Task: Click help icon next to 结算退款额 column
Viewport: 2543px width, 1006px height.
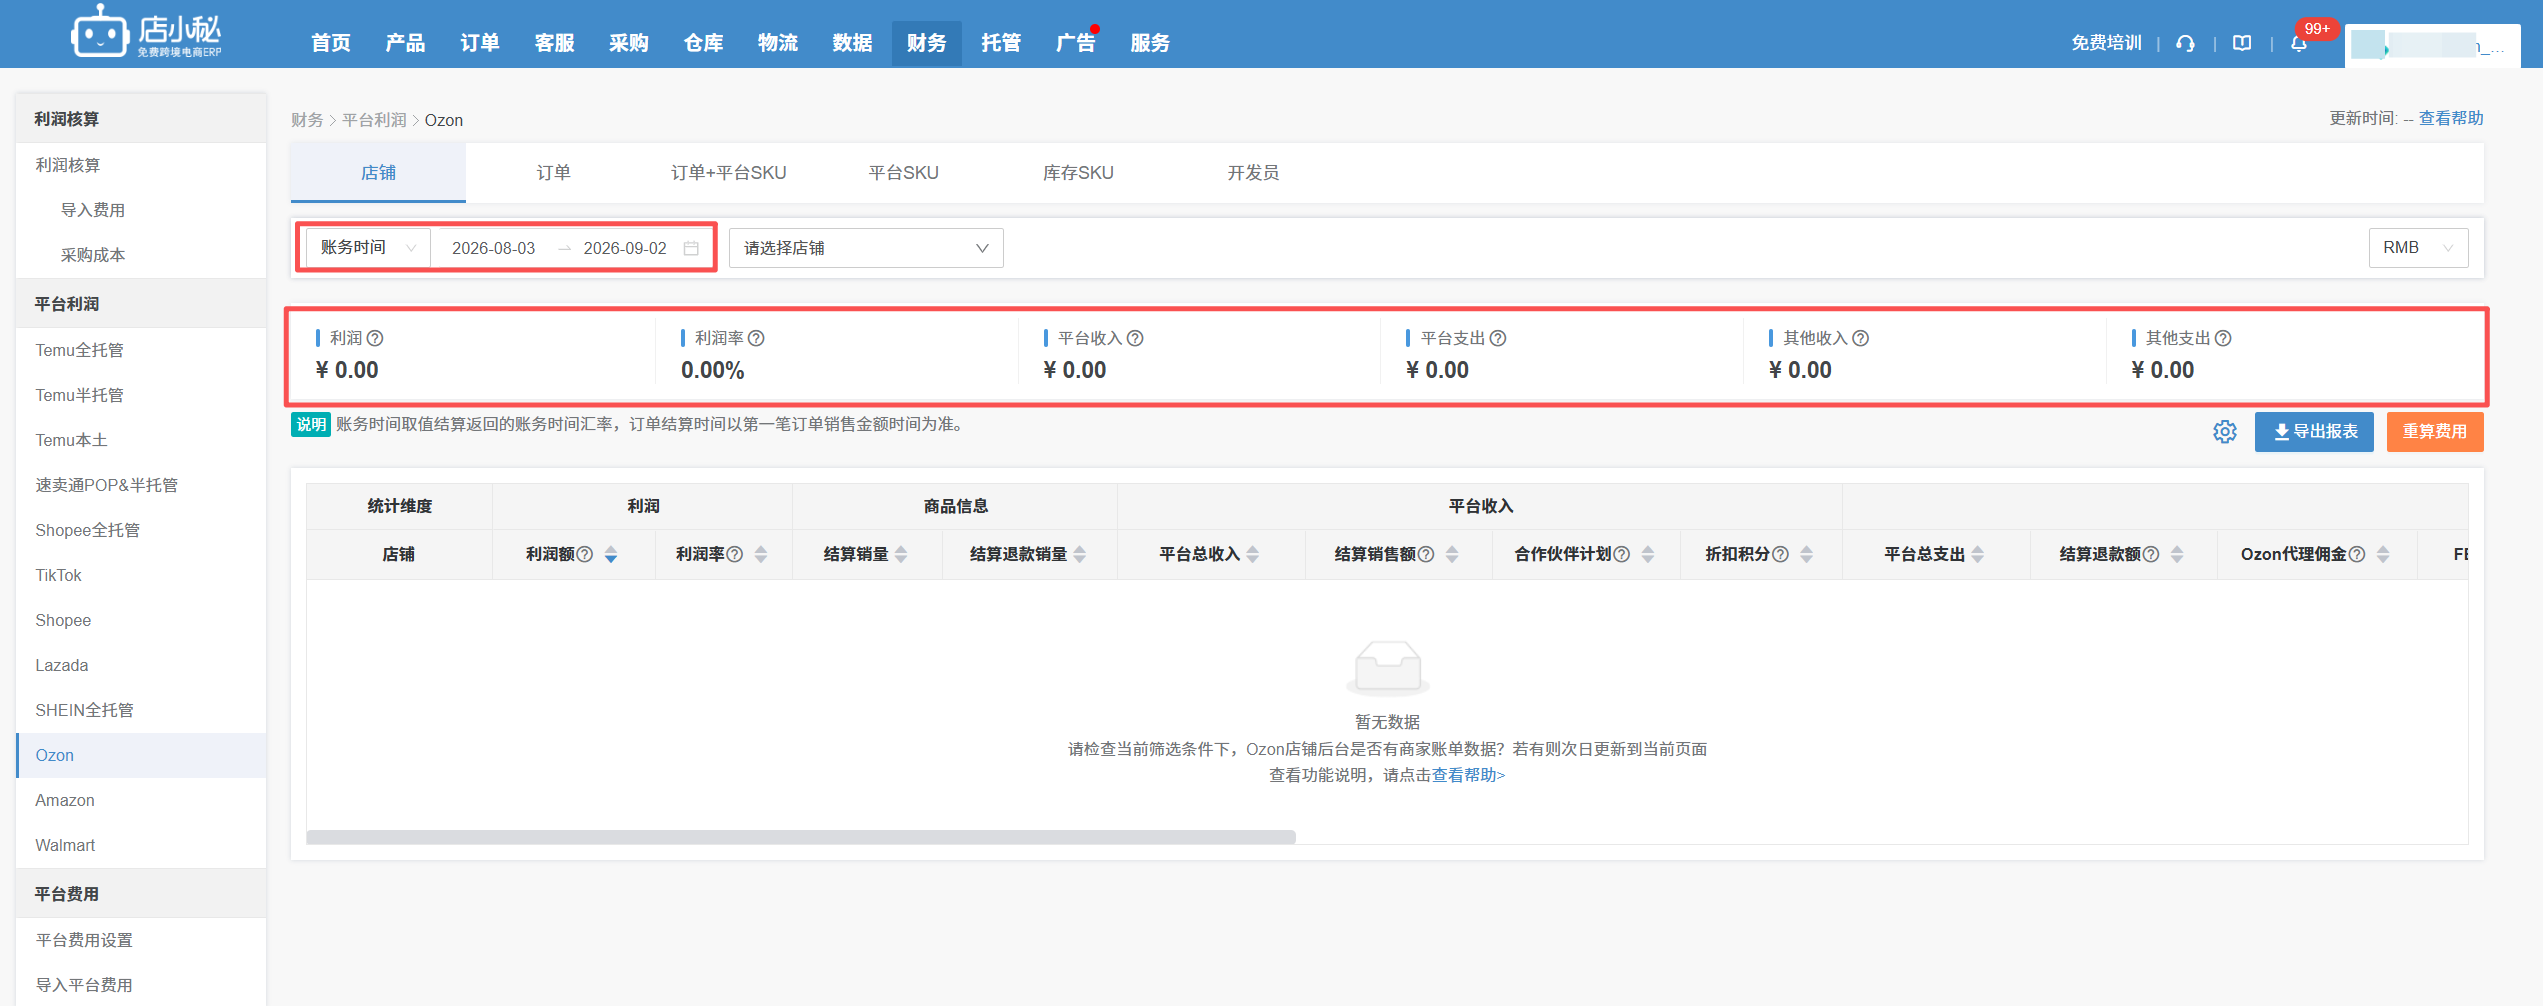Action: 2151,554
